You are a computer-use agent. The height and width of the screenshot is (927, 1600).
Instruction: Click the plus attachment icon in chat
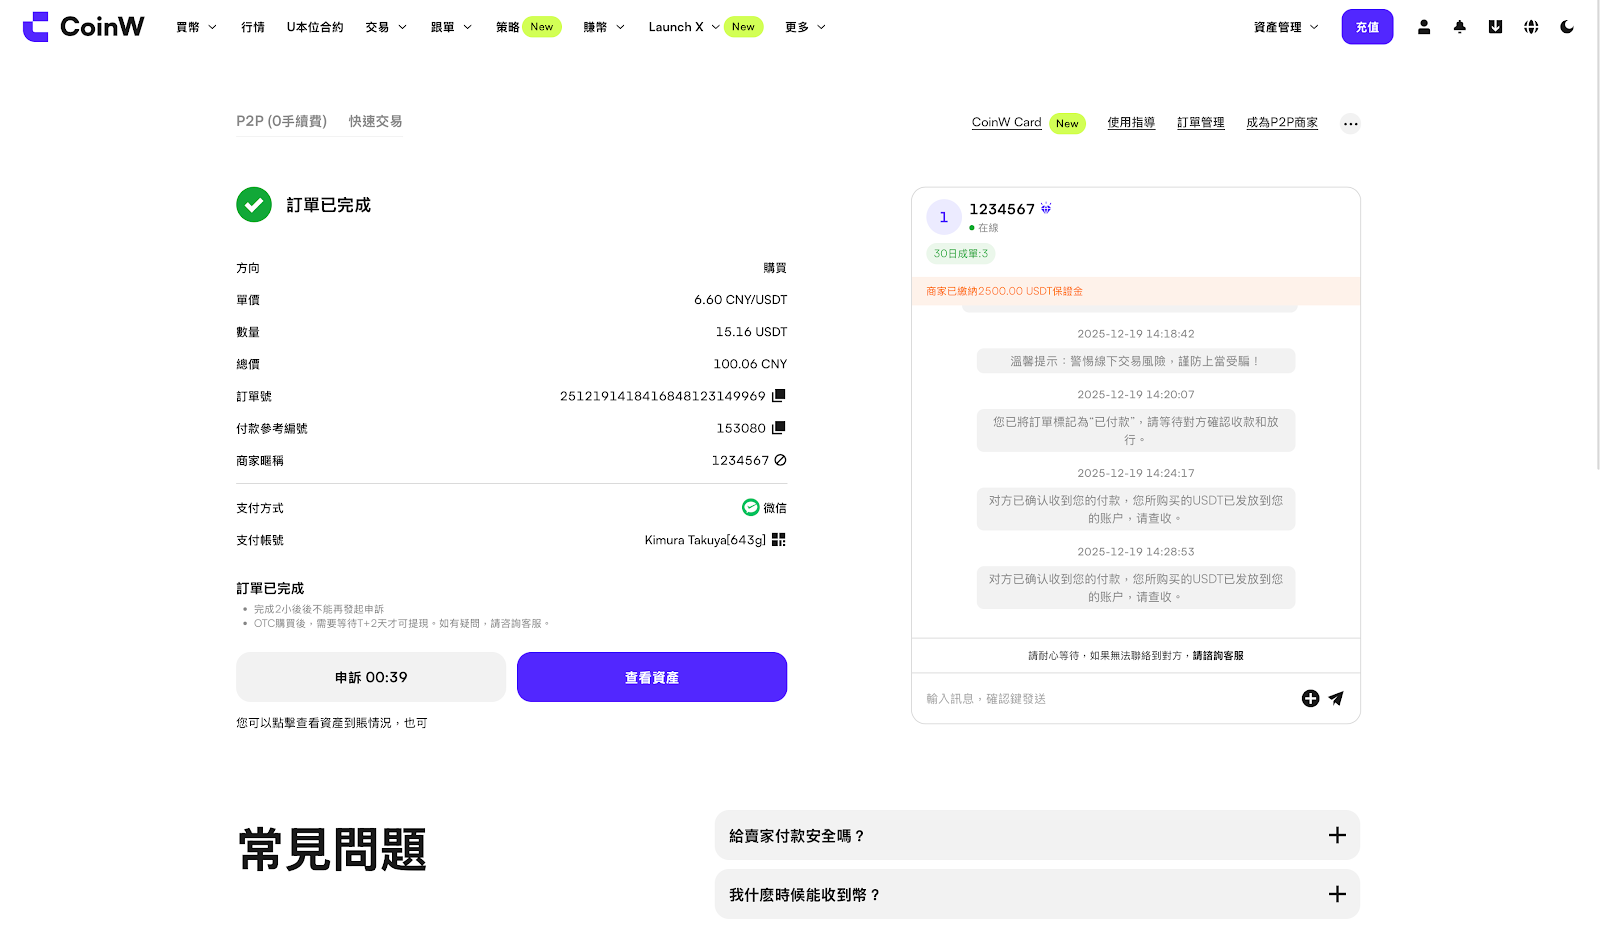coord(1310,698)
